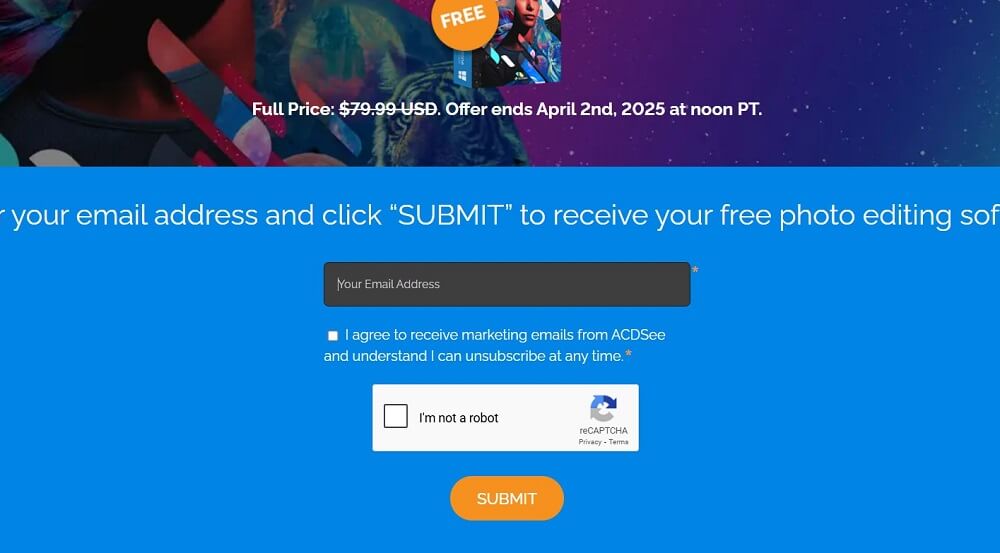Image resolution: width=1000 pixels, height=553 pixels.
Task: Click the orange asterisk after "any time."
Action: point(628,354)
